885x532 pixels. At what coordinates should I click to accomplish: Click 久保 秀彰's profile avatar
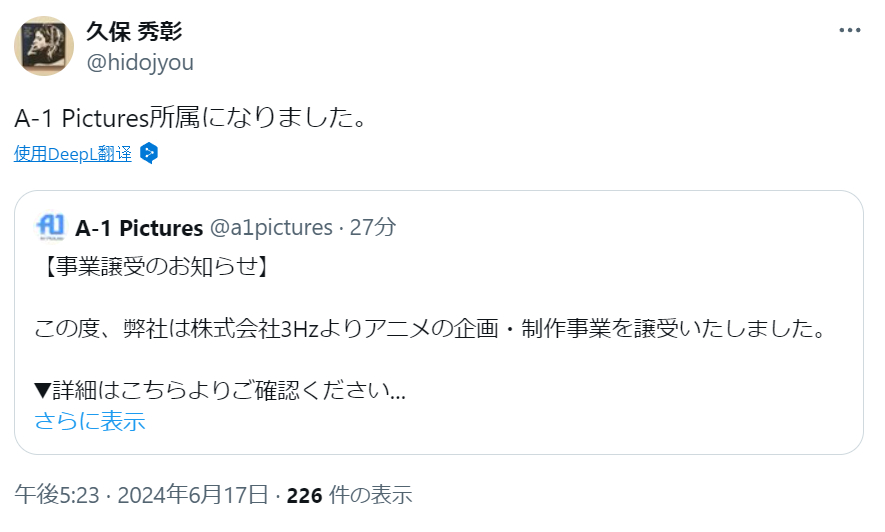[42, 47]
